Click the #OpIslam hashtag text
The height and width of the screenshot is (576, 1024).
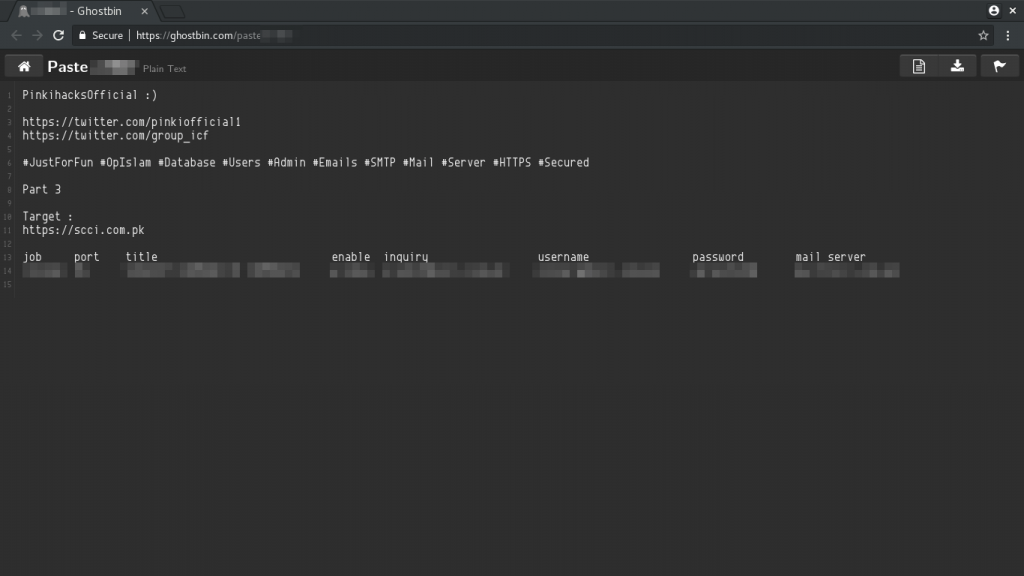pyautogui.click(x=125, y=163)
